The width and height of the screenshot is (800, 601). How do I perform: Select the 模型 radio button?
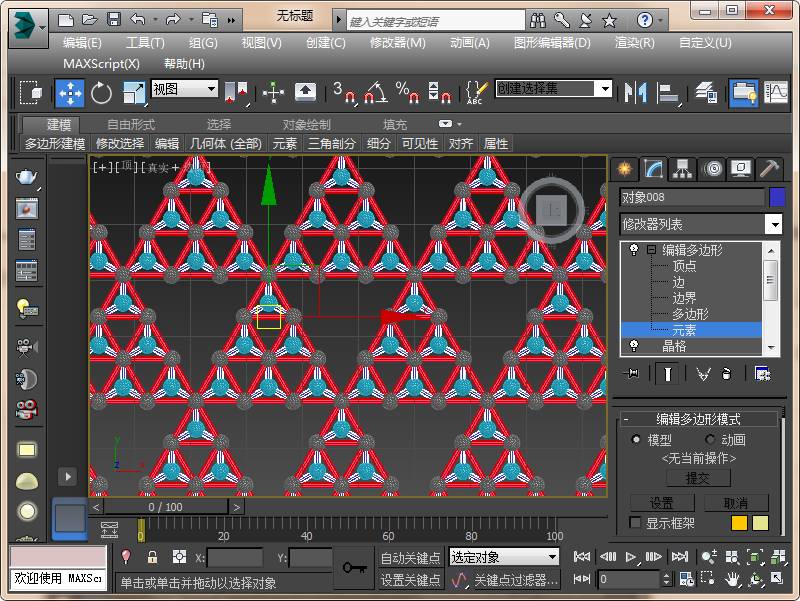tap(636, 439)
